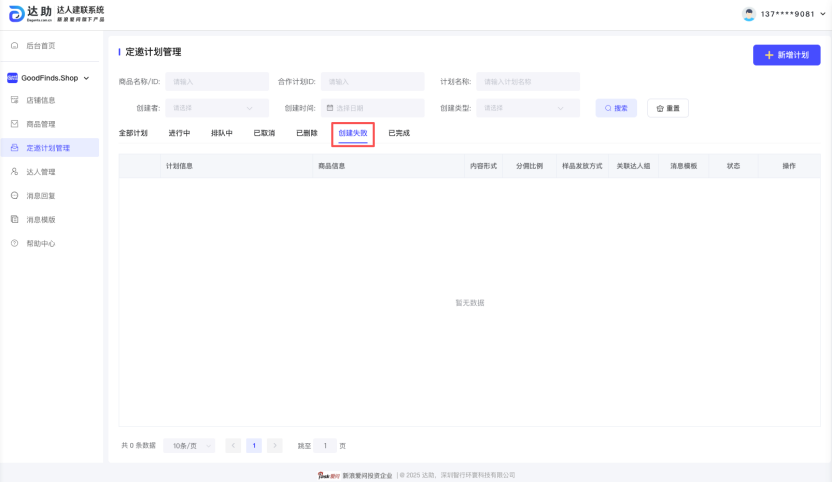
Task: Open 后台首页 from the sidebar
Action: point(40,46)
